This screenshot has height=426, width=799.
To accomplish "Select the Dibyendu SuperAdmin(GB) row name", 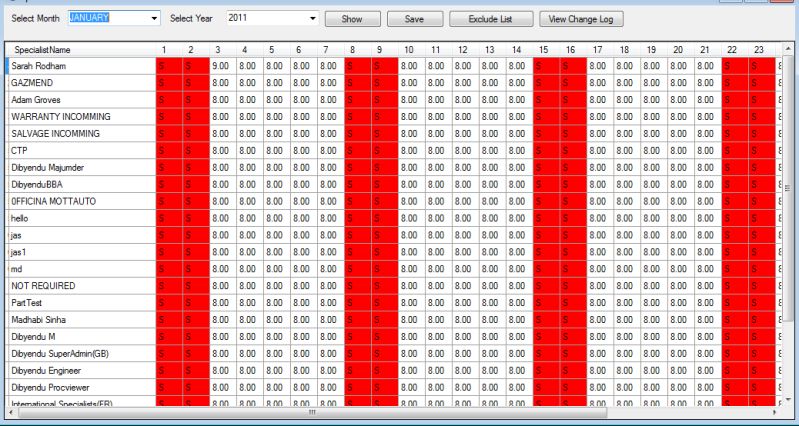I will pyautogui.click(x=60, y=354).
